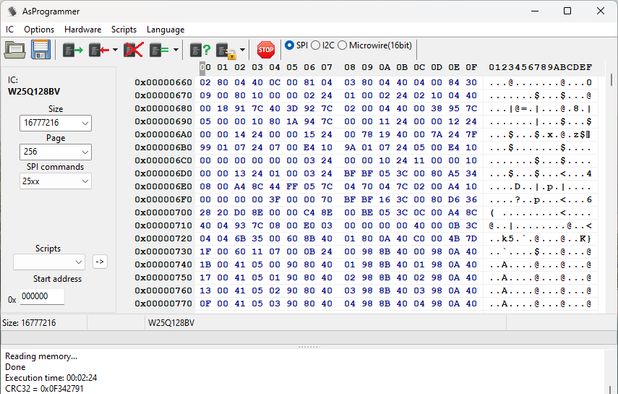Screen dimensions: 618x394
Task: Click the log line Done
Action: tap(15, 367)
